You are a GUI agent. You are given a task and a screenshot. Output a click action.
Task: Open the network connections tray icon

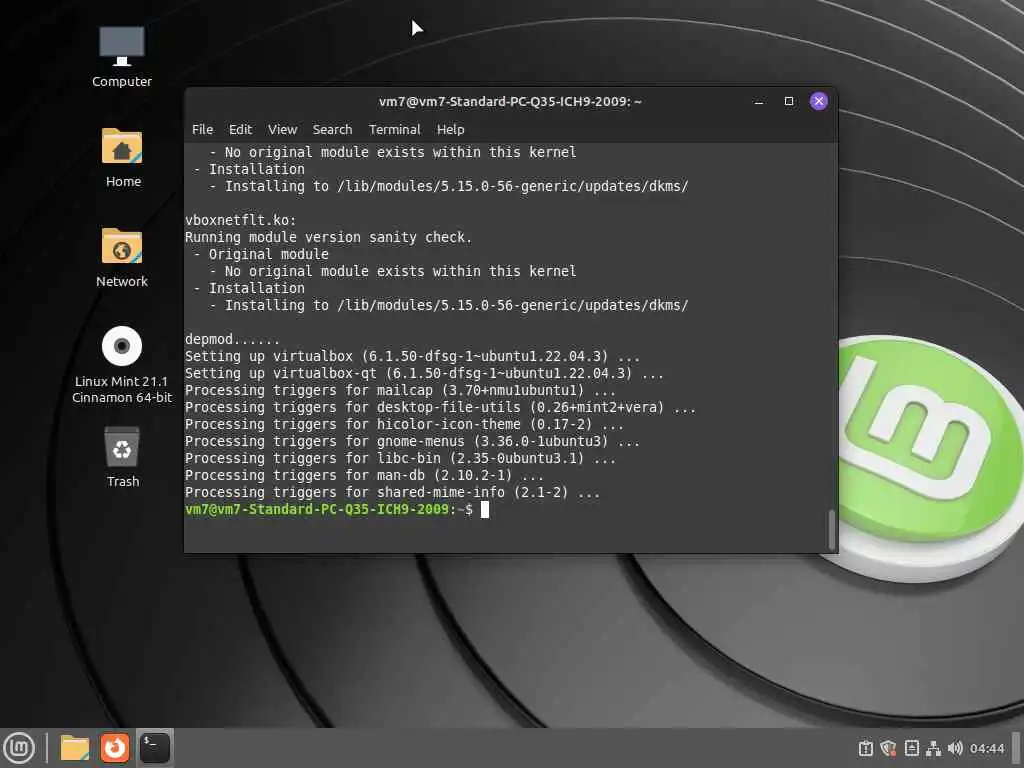(x=934, y=748)
